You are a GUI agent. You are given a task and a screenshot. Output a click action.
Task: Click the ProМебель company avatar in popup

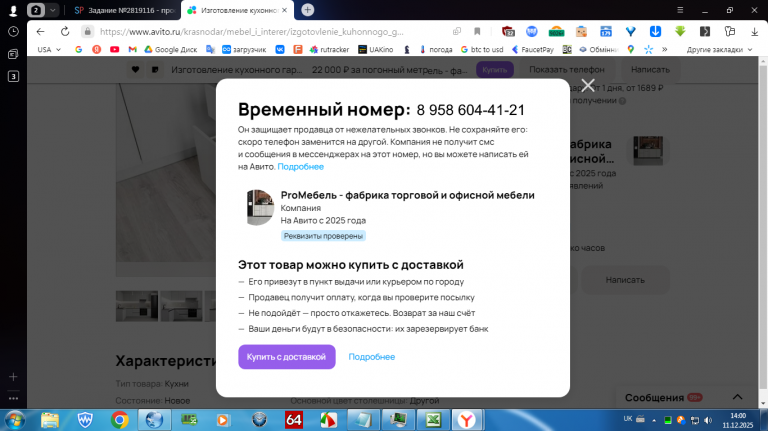click(x=260, y=207)
